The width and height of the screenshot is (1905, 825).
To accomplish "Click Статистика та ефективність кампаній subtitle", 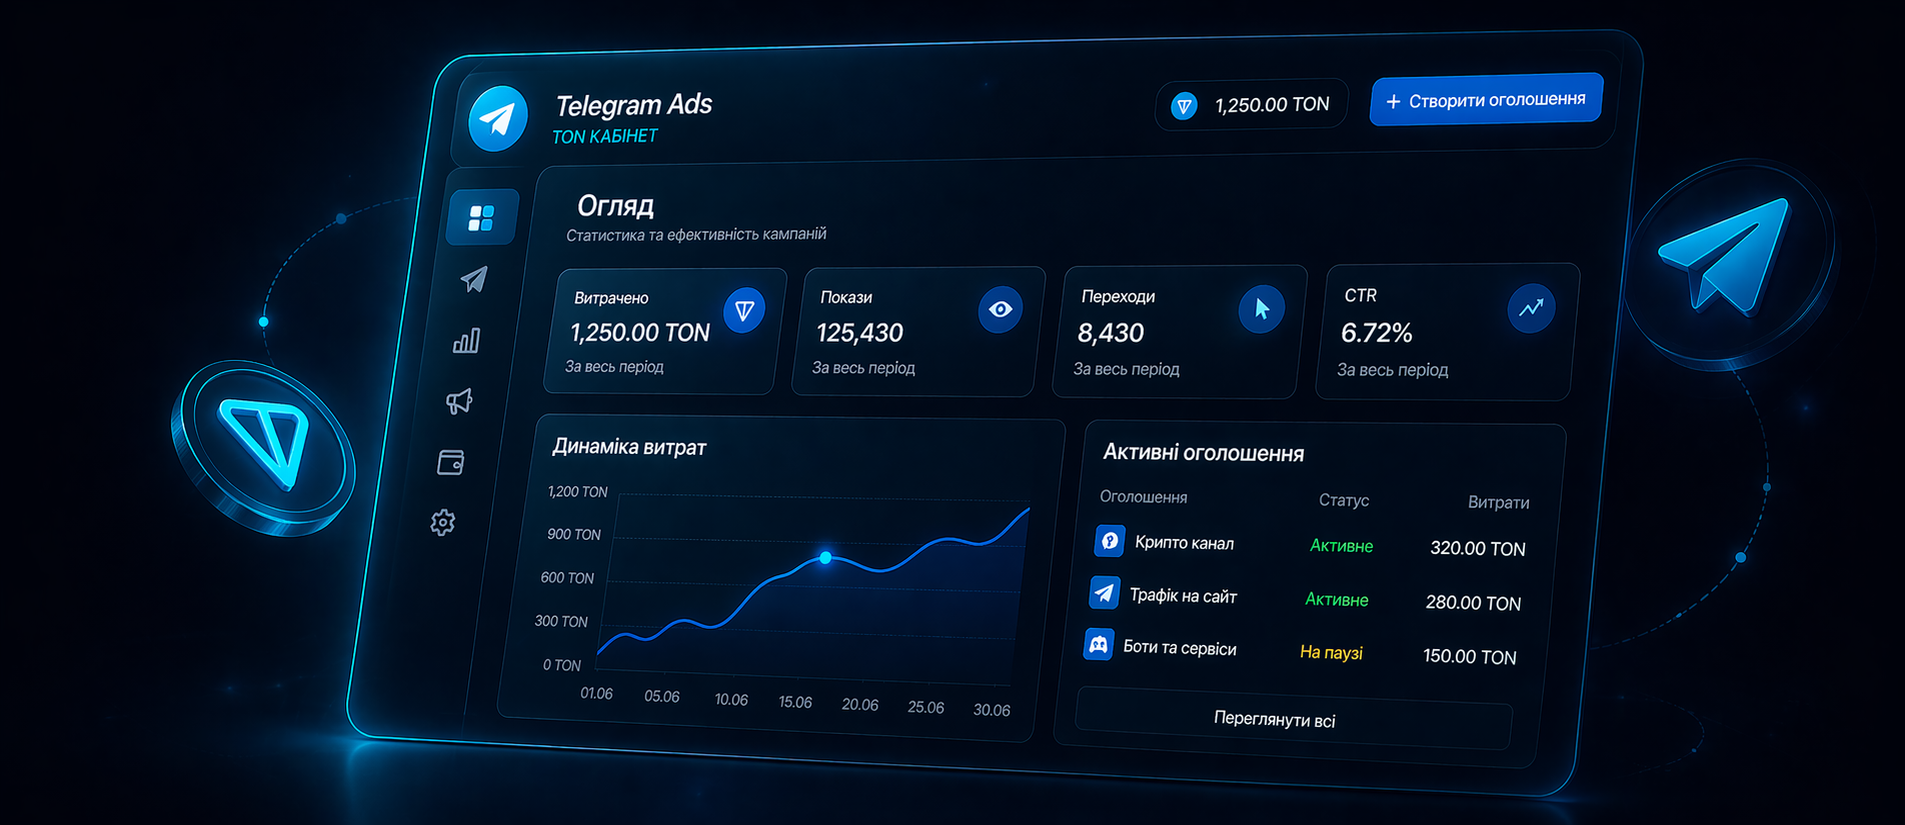I will tap(696, 235).
